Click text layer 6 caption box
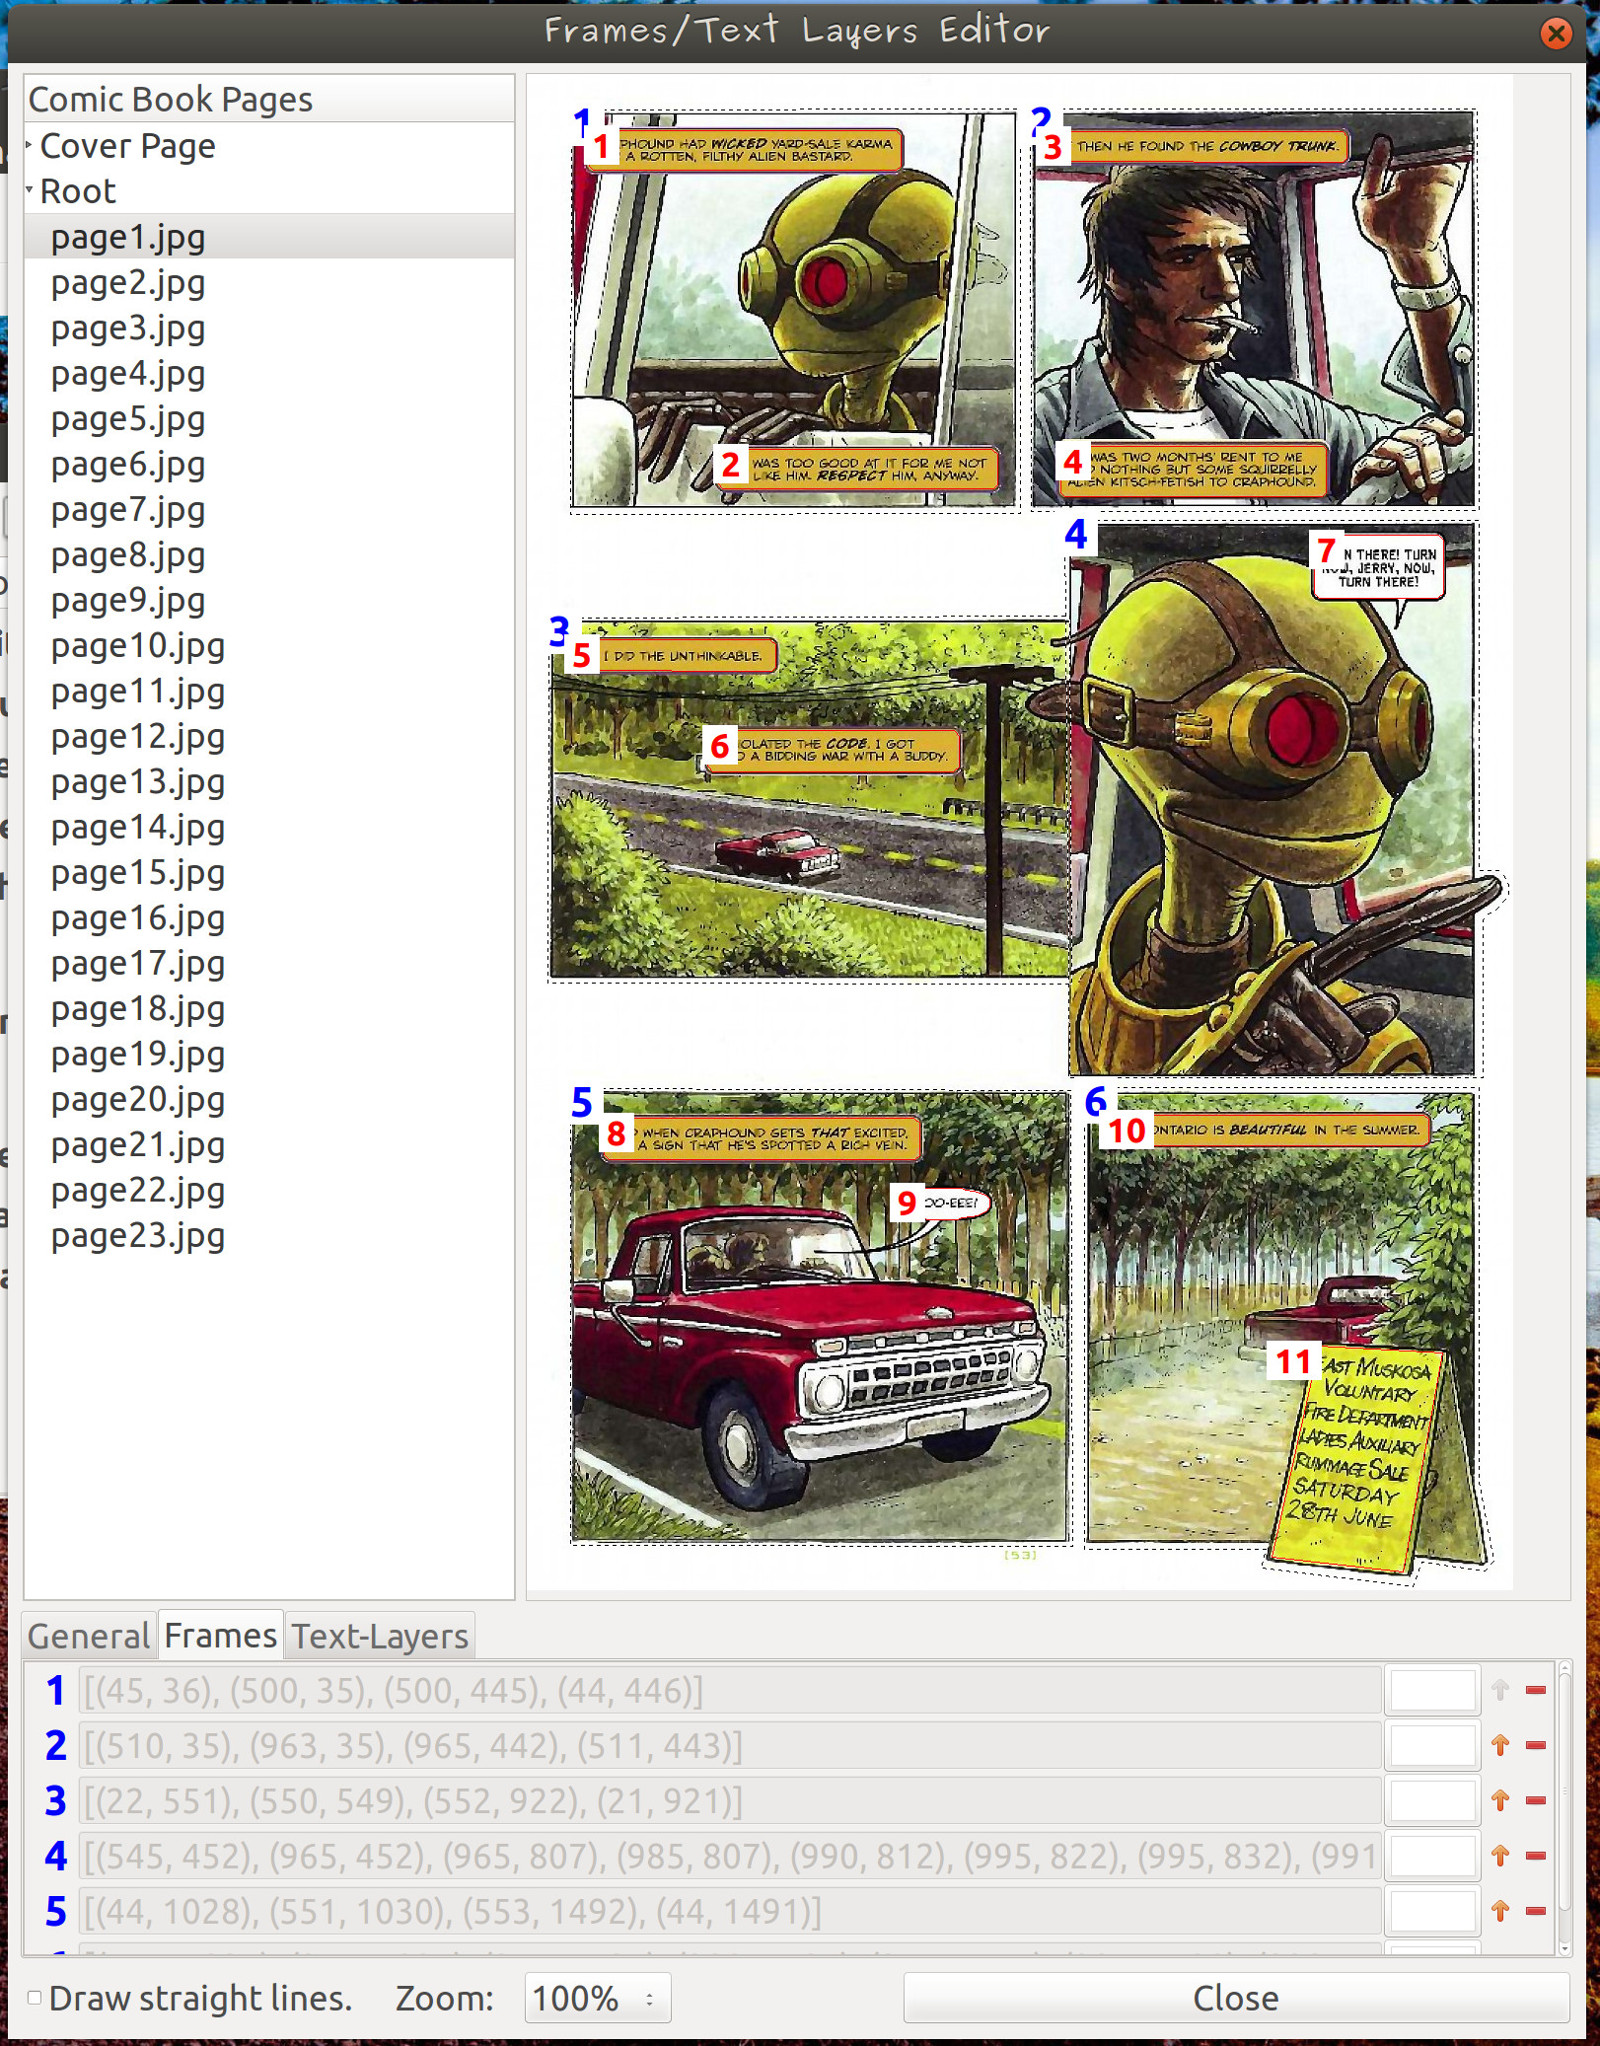1600x2046 pixels. pos(833,750)
